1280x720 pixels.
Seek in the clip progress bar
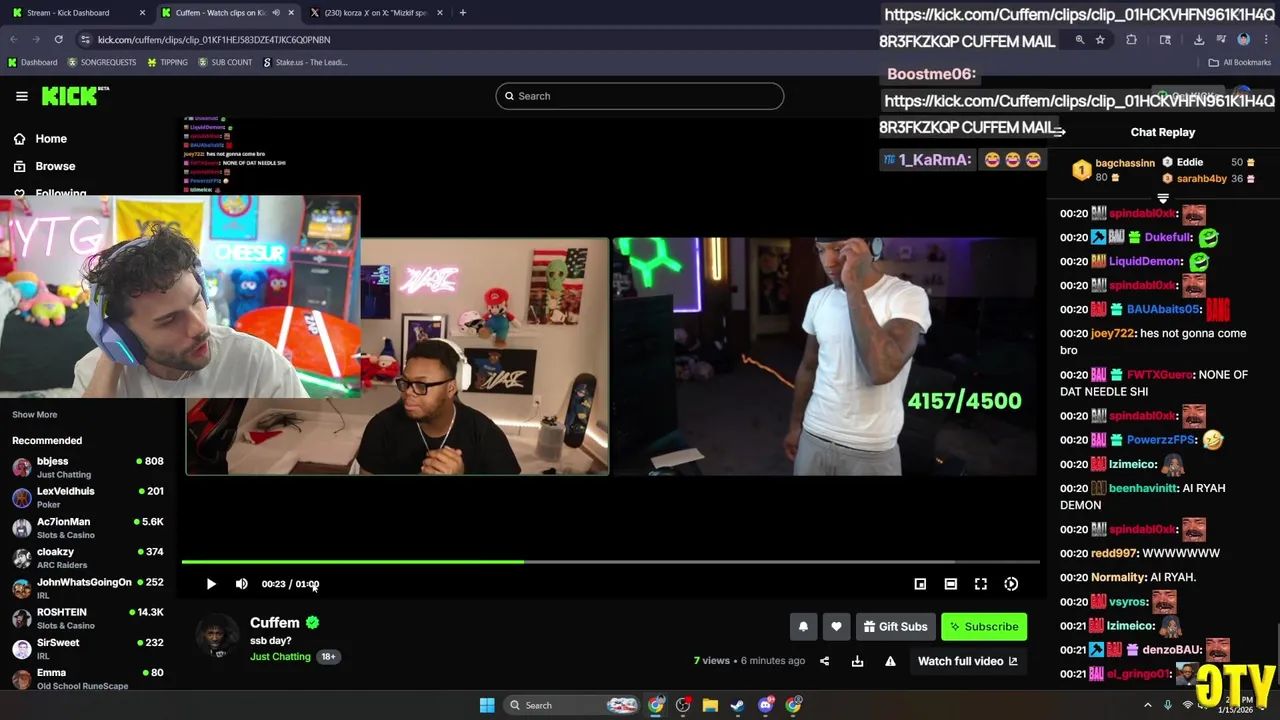pos(610,562)
